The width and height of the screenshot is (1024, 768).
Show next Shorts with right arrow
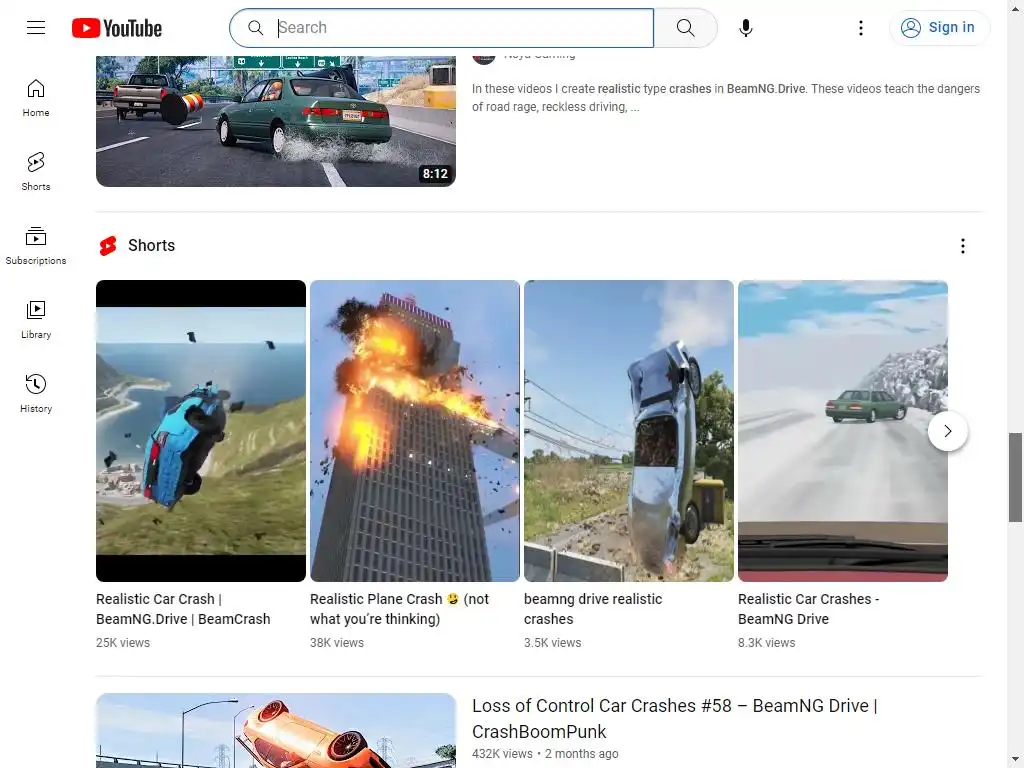[x=948, y=431]
